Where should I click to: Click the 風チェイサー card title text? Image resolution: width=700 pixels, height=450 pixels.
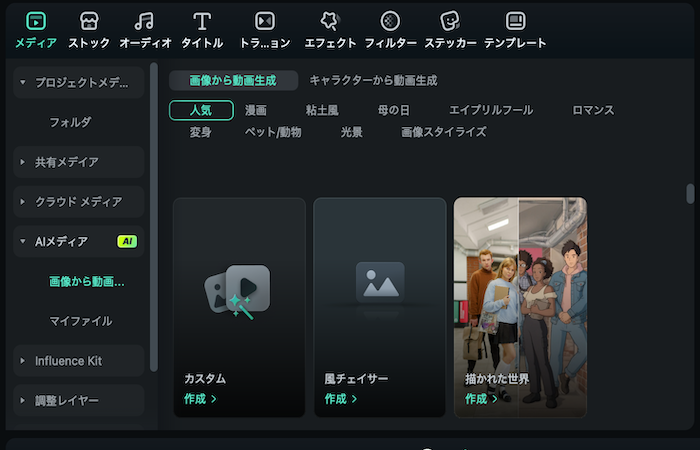tap(356, 379)
